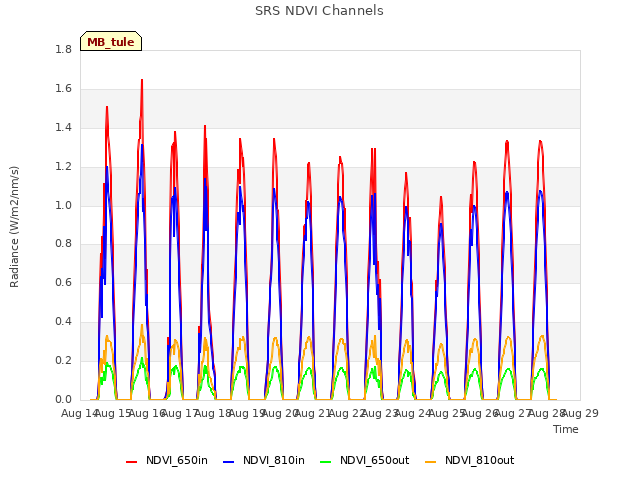Toggle the NDVI_810in legend entry
This screenshot has height=480, width=640.
[x=264, y=460]
